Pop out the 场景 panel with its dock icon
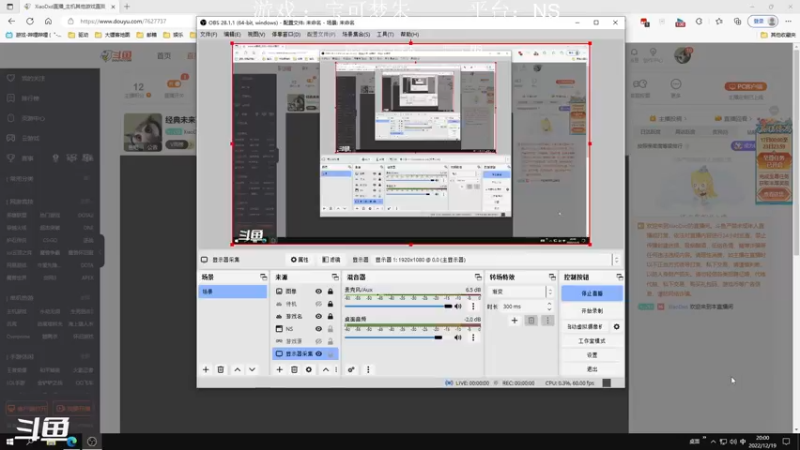 coord(263,277)
